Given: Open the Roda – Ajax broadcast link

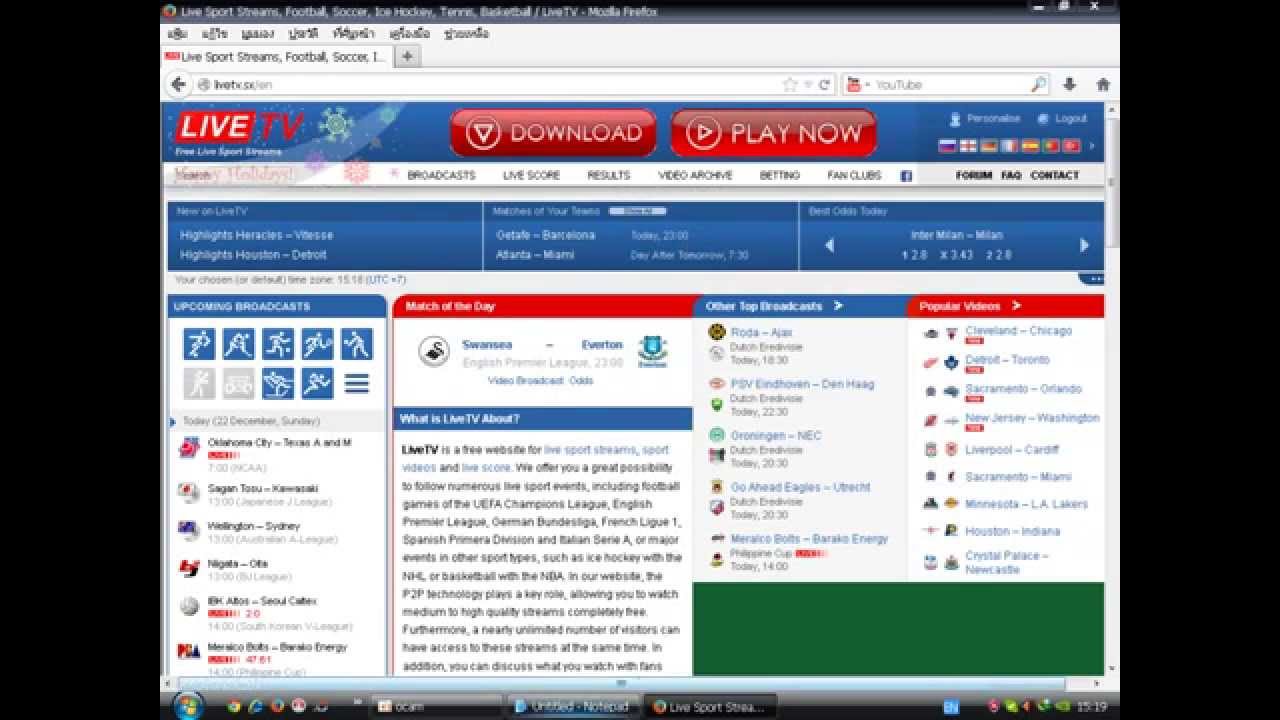Looking at the screenshot, I should coord(761,332).
